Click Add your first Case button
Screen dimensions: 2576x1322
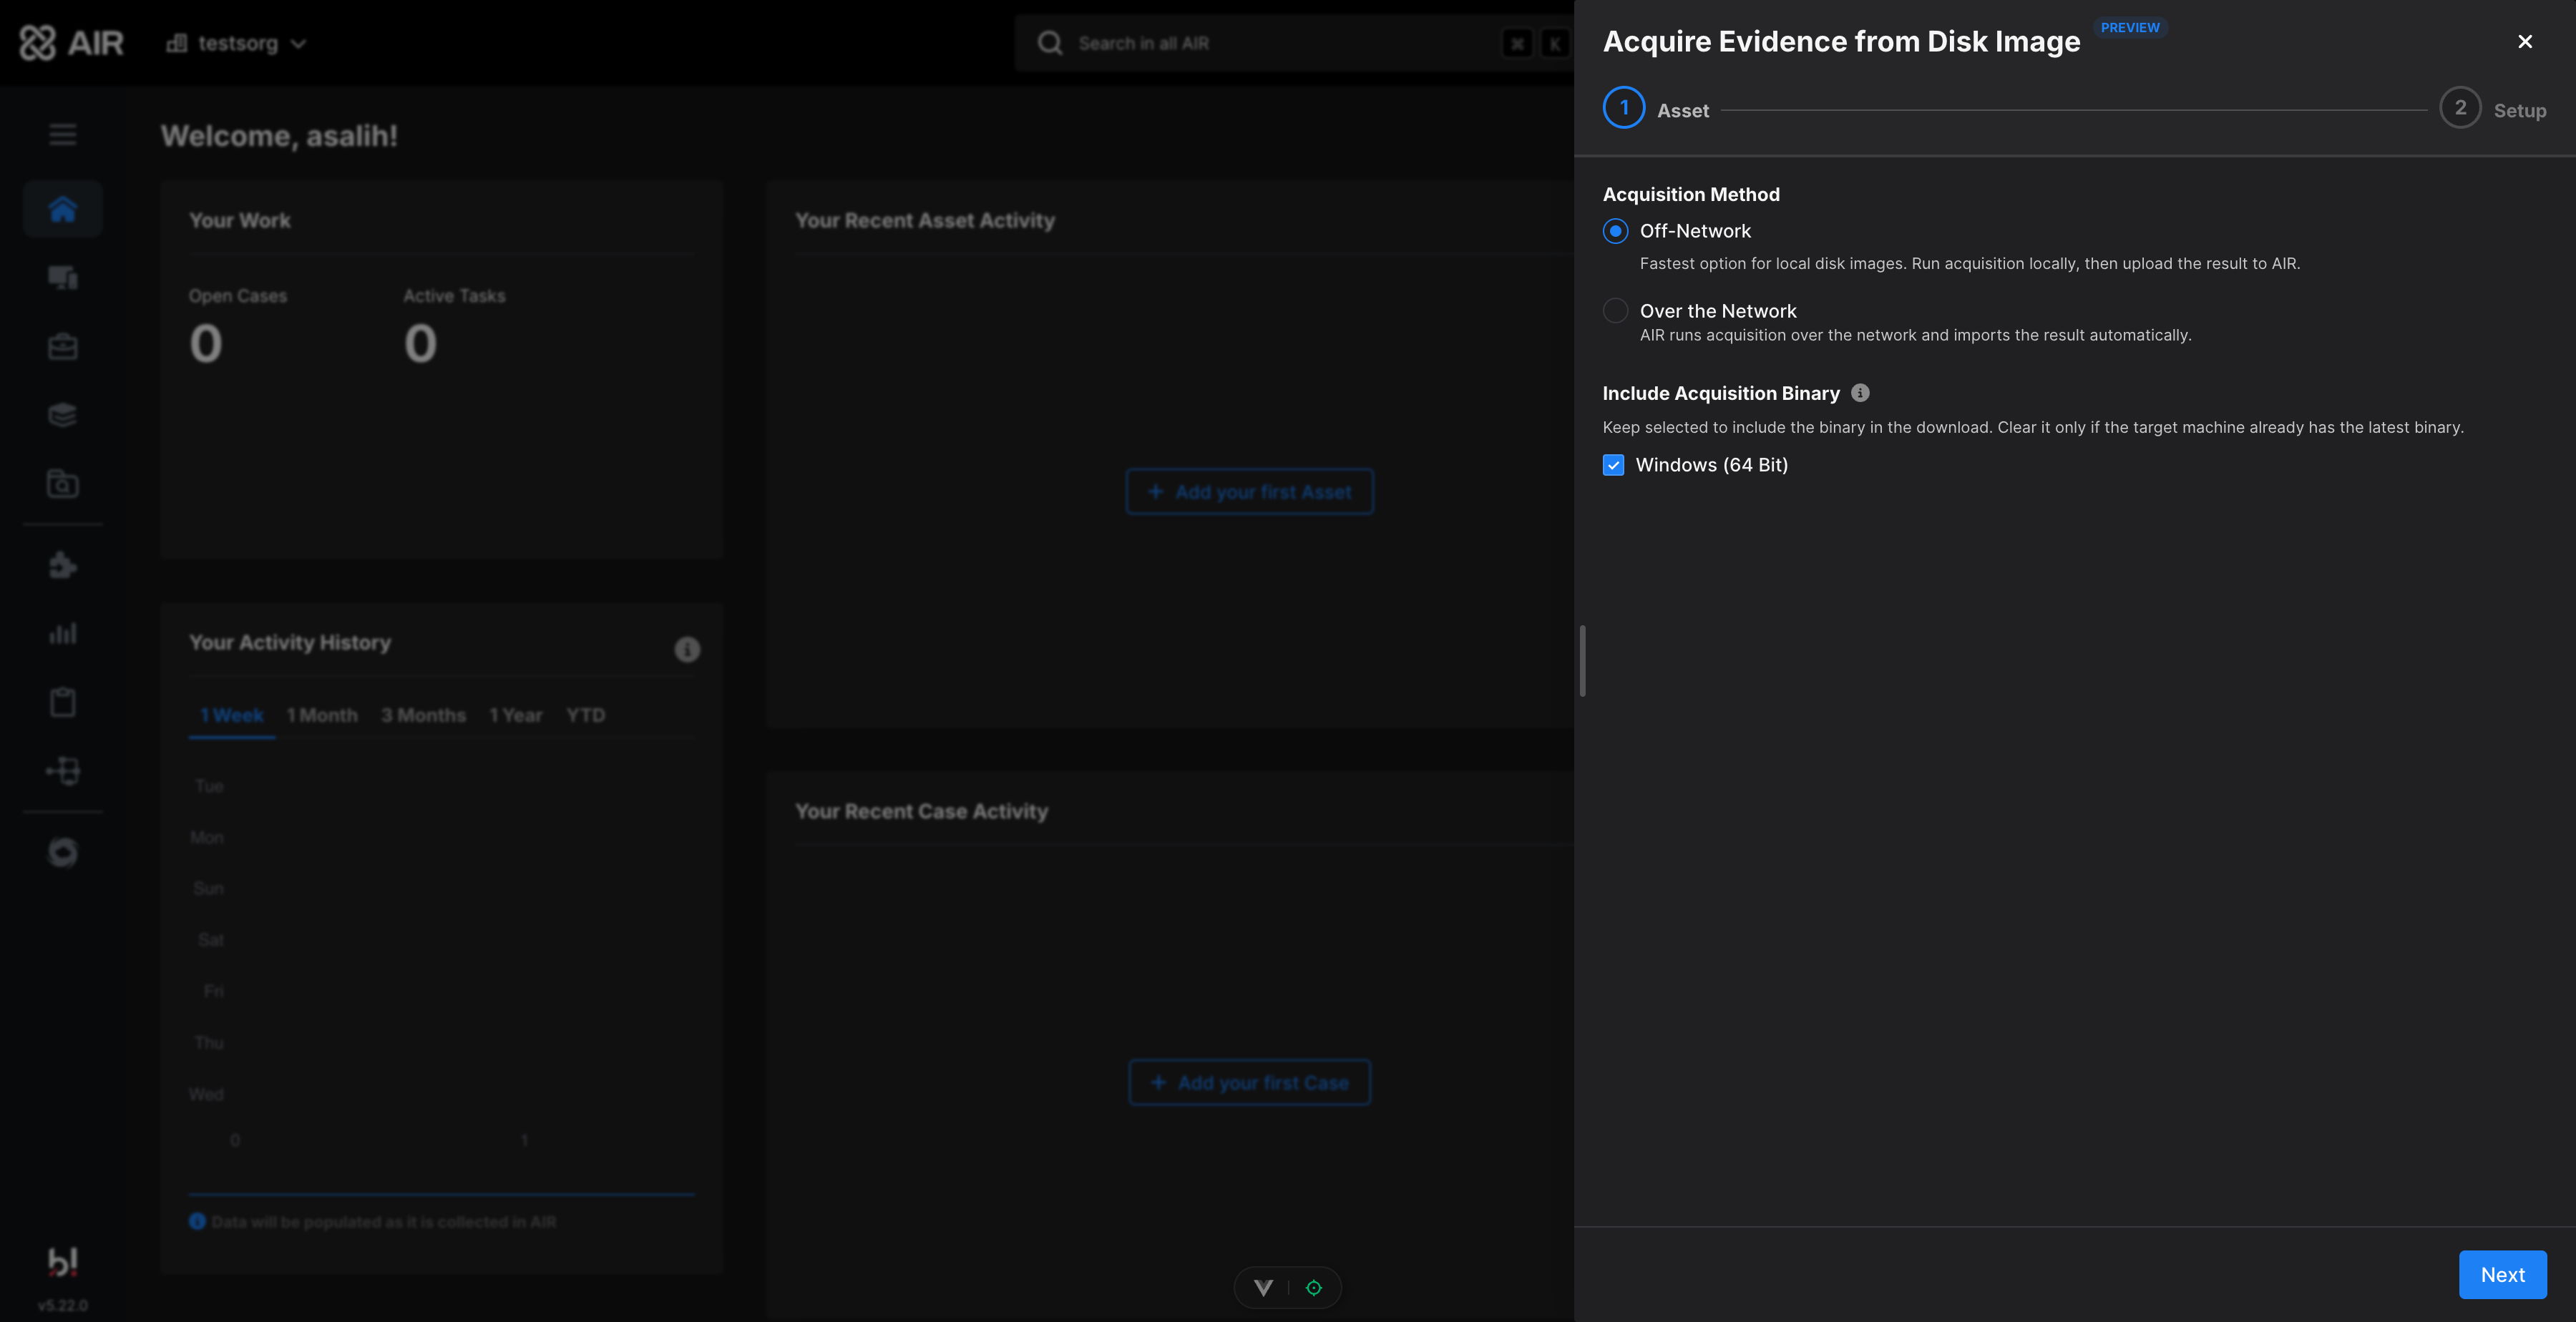[x=1250, y=1083]
